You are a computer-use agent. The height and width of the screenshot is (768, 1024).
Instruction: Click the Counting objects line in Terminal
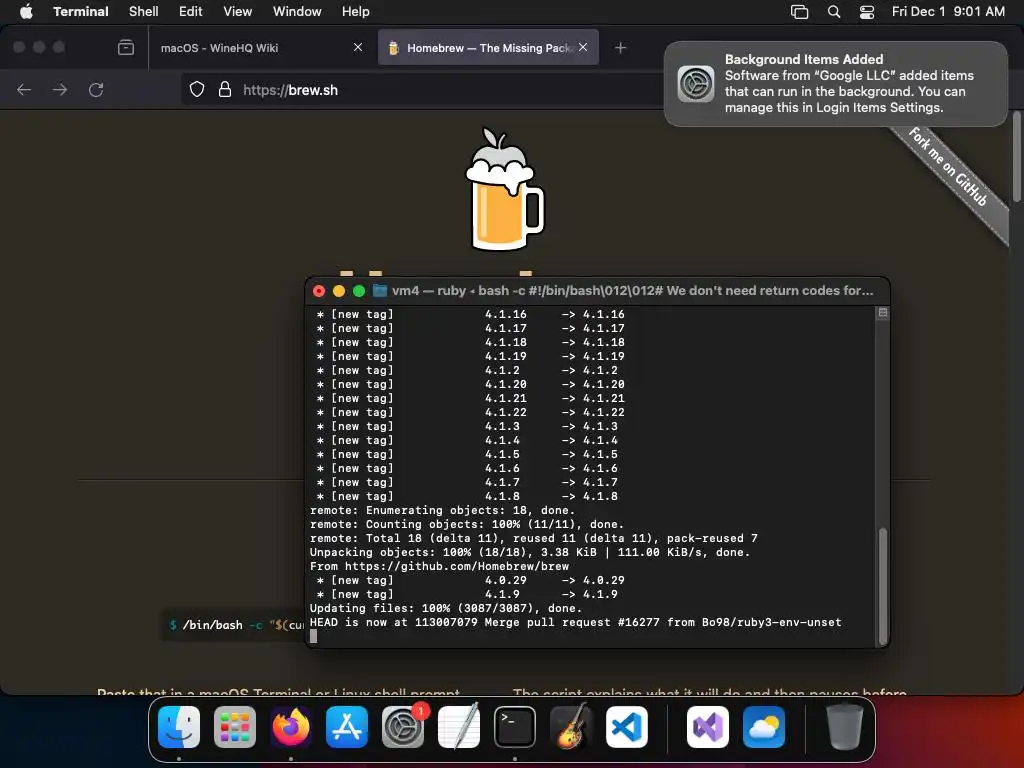[466, 524]
